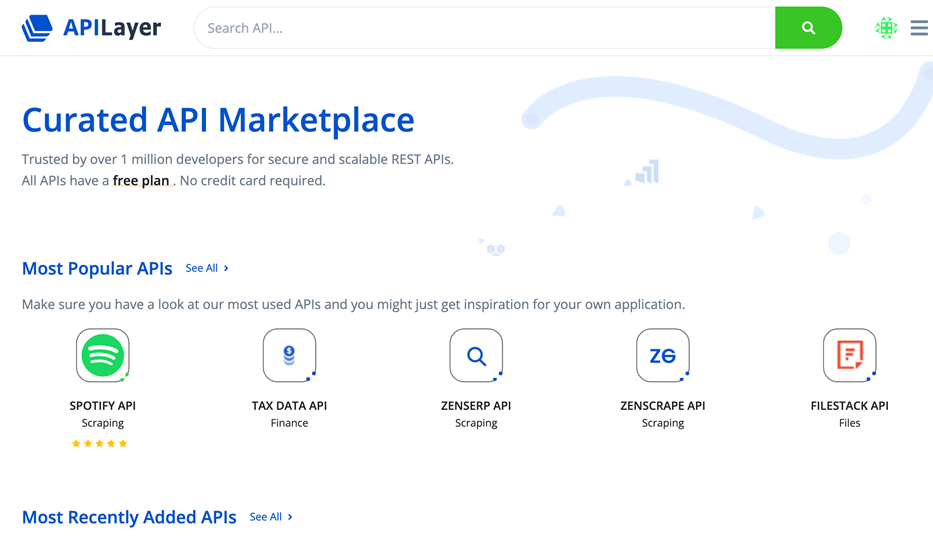Click the Spotify API icon
Viewport: 933px width, 538px height.
pos(102,355)
